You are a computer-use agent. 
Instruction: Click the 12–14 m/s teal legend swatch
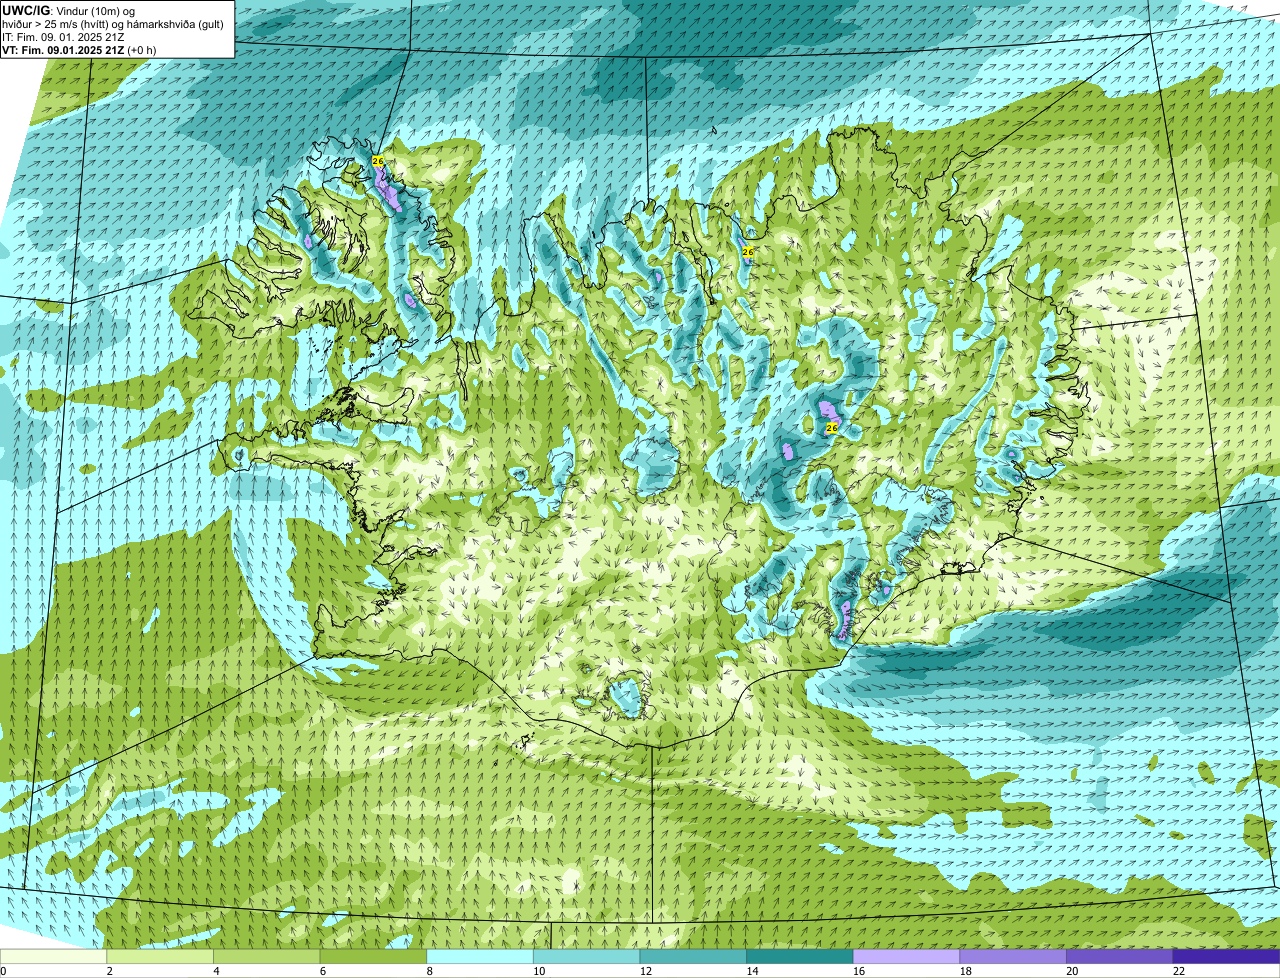[x=693, y=956]
